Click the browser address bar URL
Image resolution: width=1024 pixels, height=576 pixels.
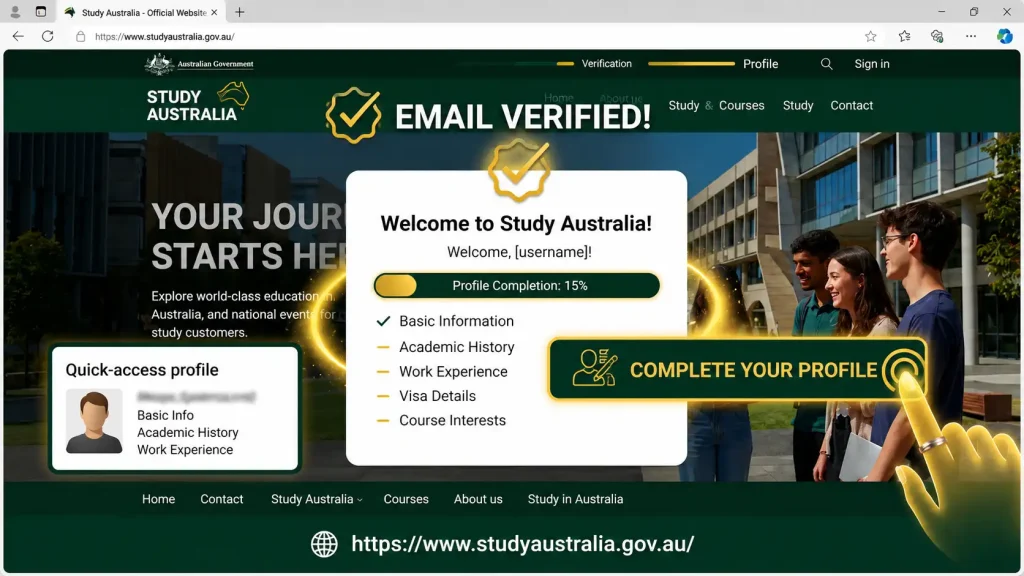(x=165, y=37)
